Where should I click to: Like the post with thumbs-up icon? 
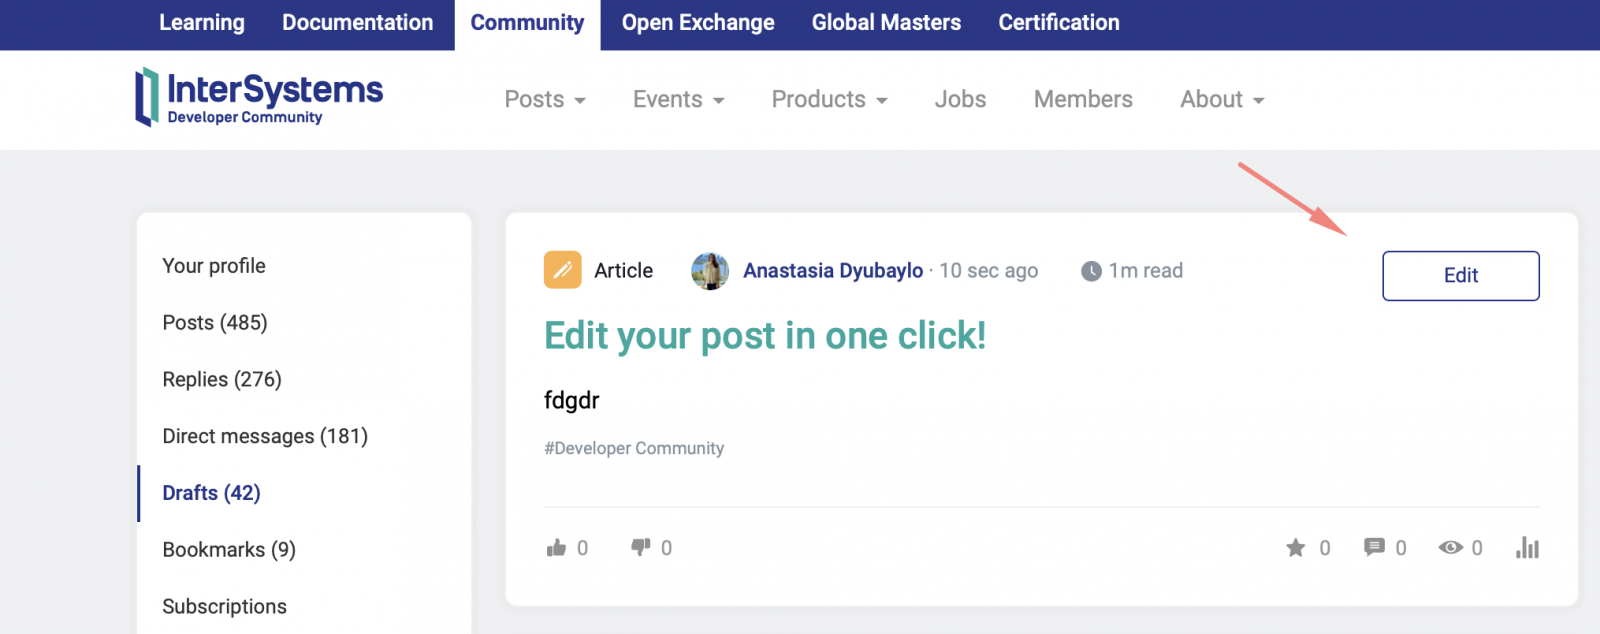pyautogui.click(x=557, y=547)
